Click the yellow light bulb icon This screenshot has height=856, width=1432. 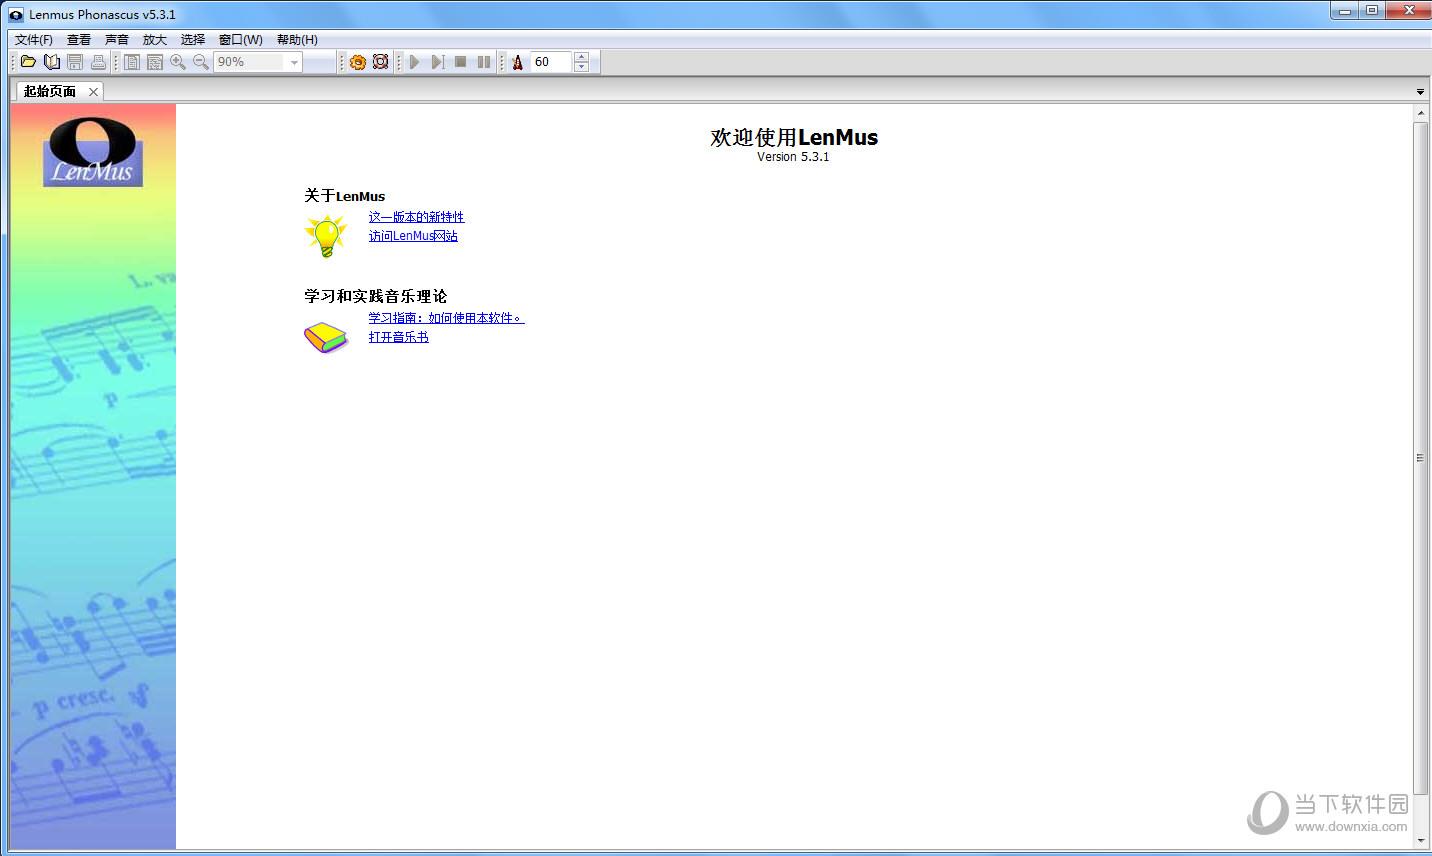pyautogui.click(x=326, y=236)
